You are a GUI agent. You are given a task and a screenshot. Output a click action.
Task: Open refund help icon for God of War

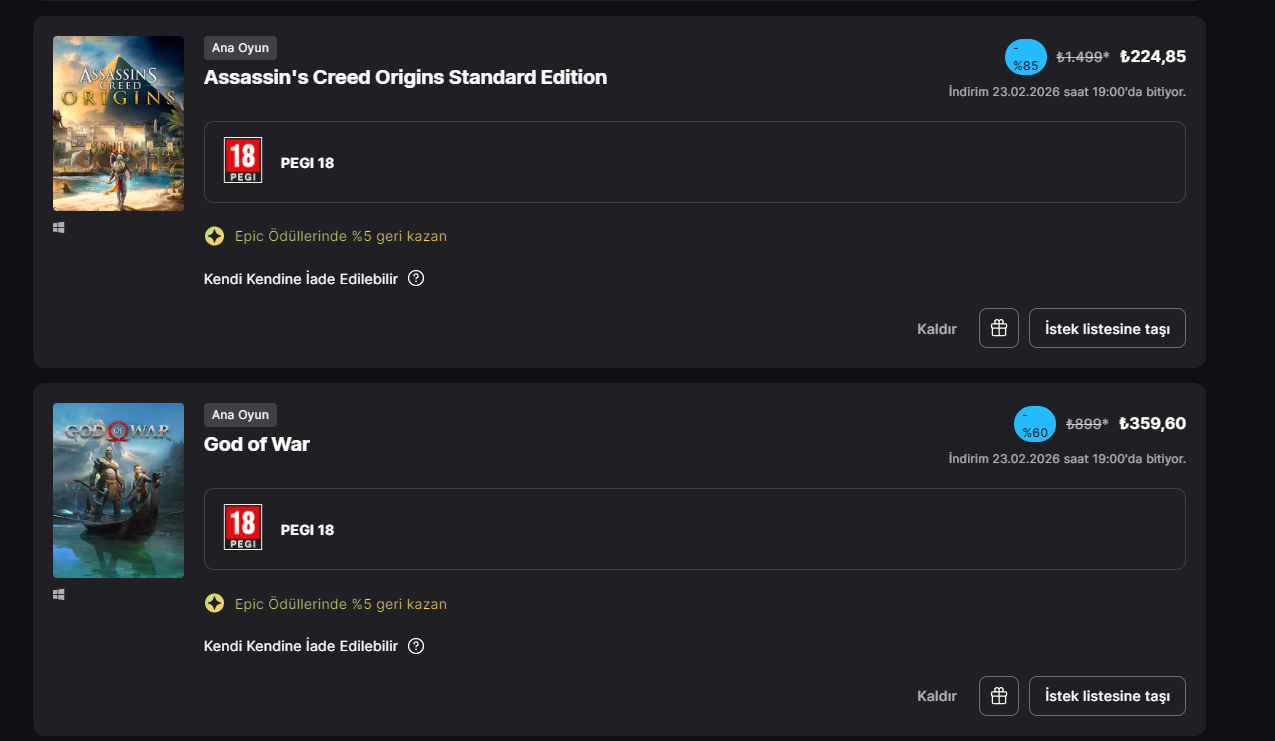click(416, 646)
